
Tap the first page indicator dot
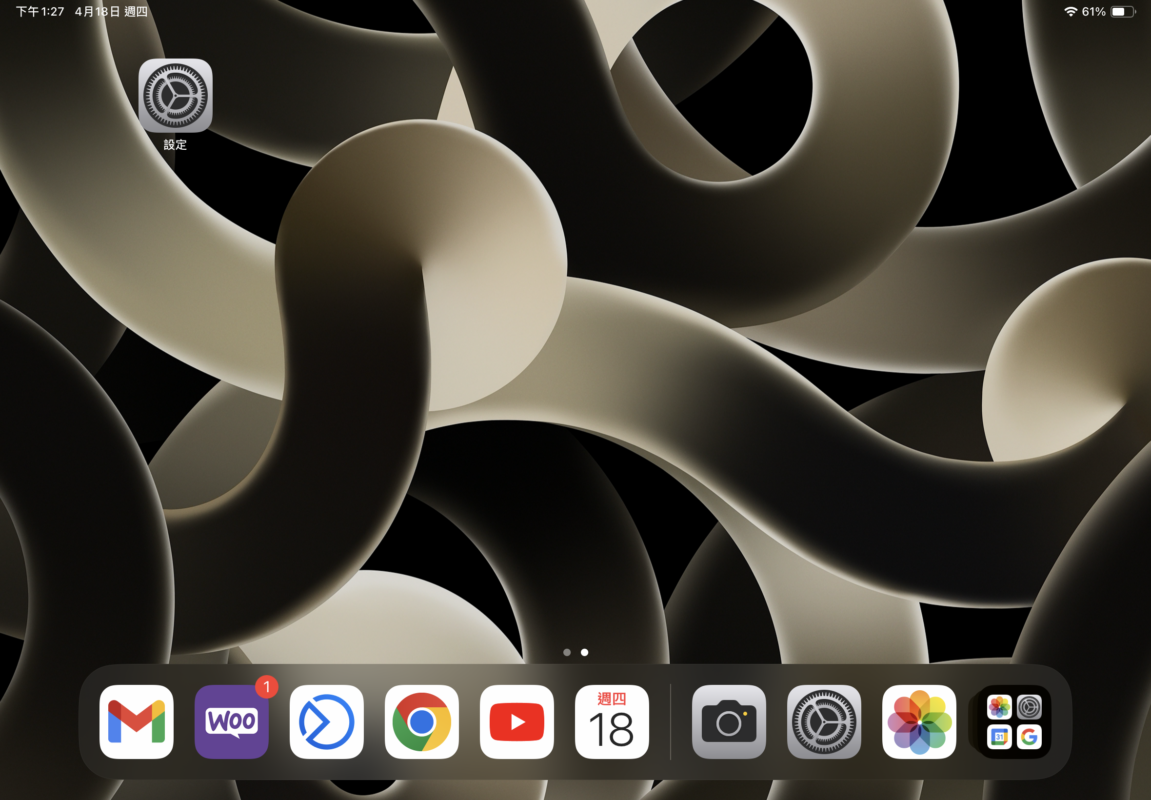[567, 652]
